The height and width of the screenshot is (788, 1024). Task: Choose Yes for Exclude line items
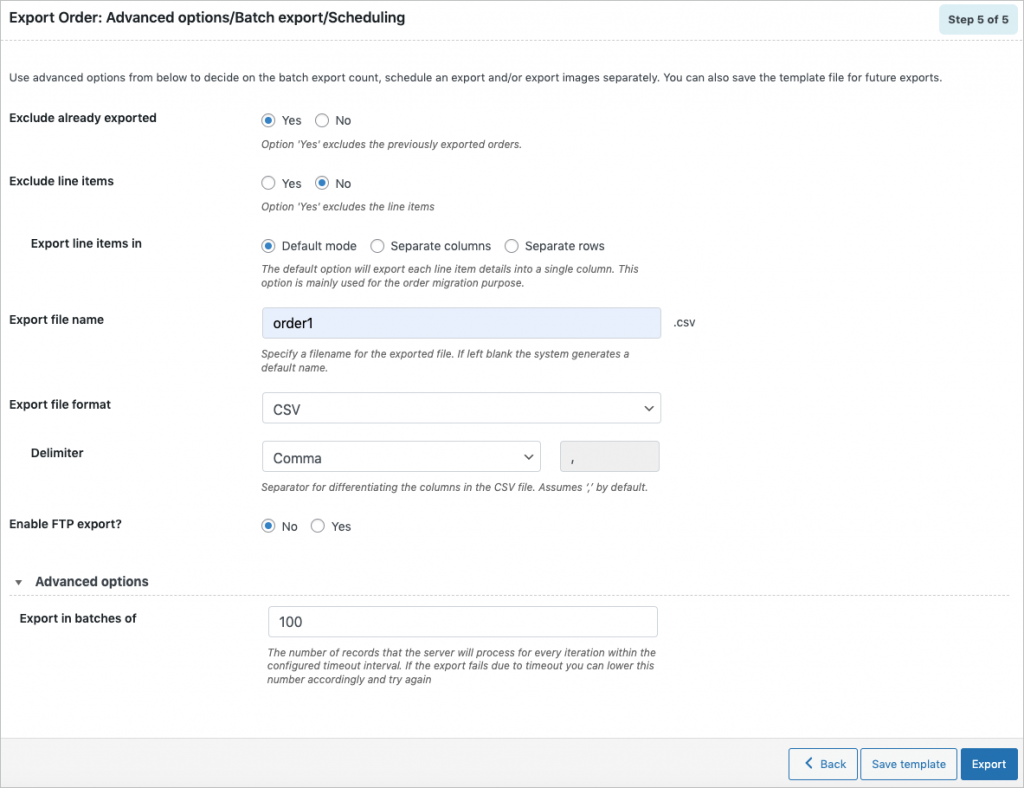[x=268, y=183]
